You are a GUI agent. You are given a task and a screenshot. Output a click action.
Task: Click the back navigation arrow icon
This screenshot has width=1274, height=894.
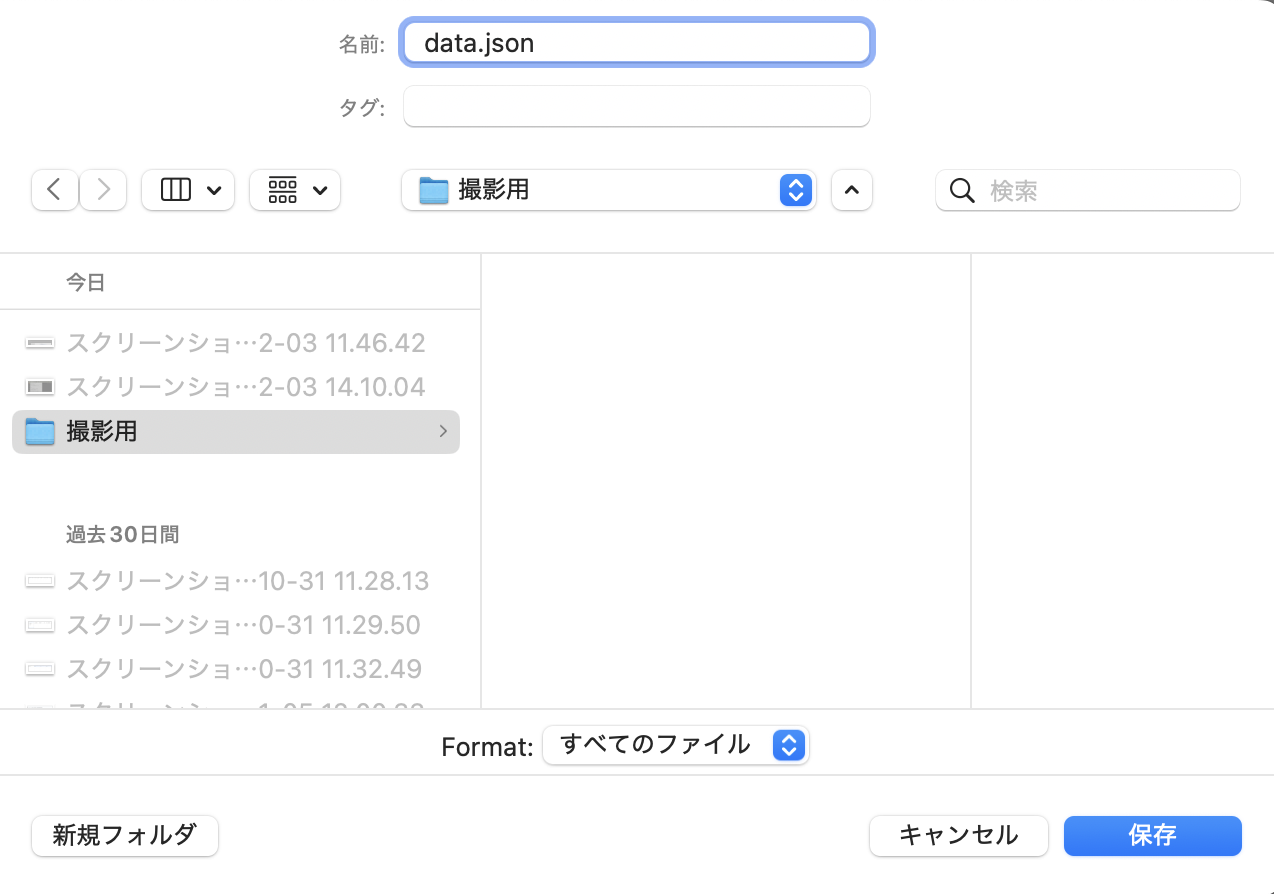coord(54,190)
